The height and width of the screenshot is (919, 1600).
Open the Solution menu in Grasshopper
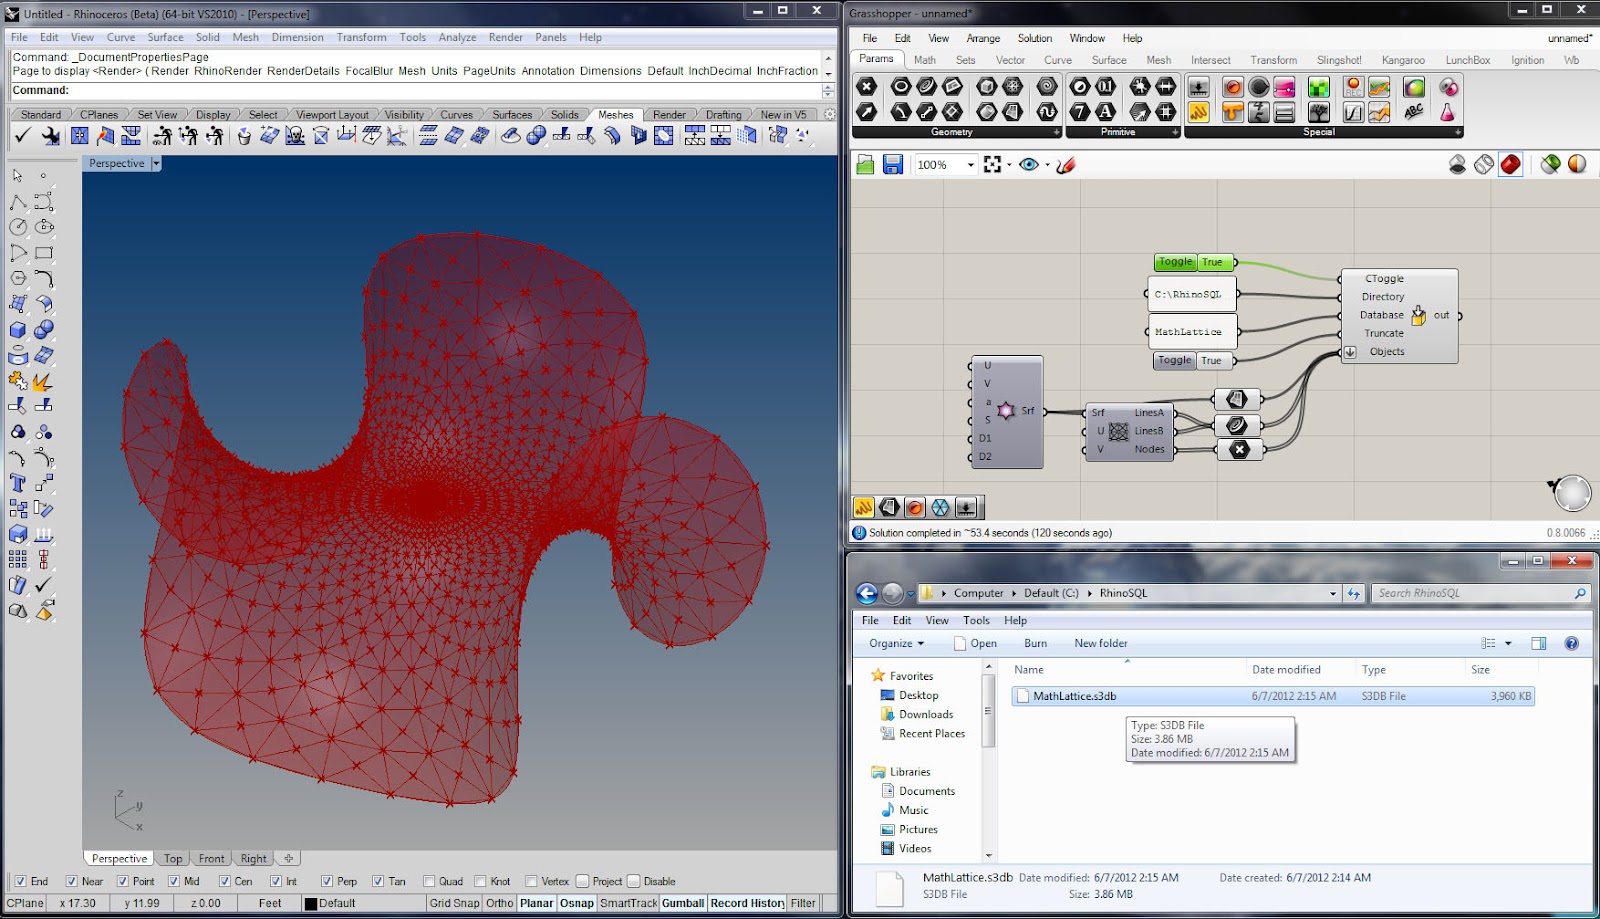(x=1034, y=38)
